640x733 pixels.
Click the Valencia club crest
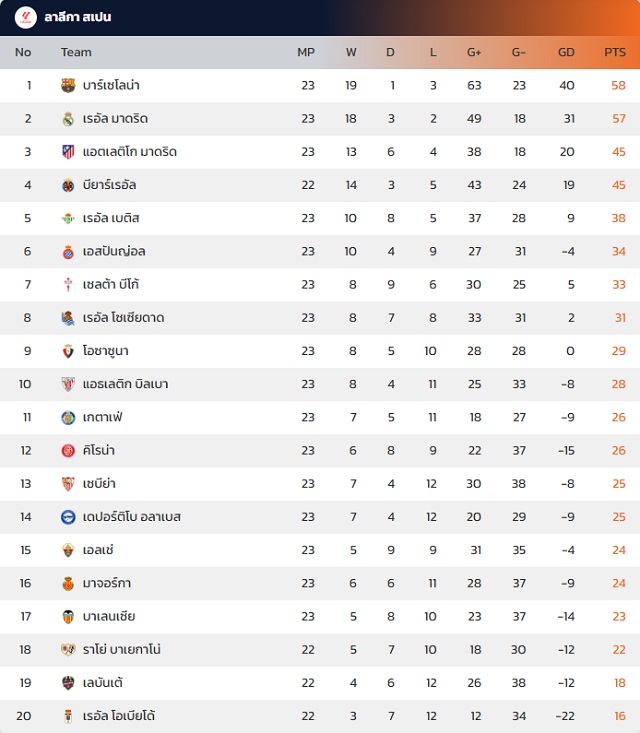coord(68,616)
